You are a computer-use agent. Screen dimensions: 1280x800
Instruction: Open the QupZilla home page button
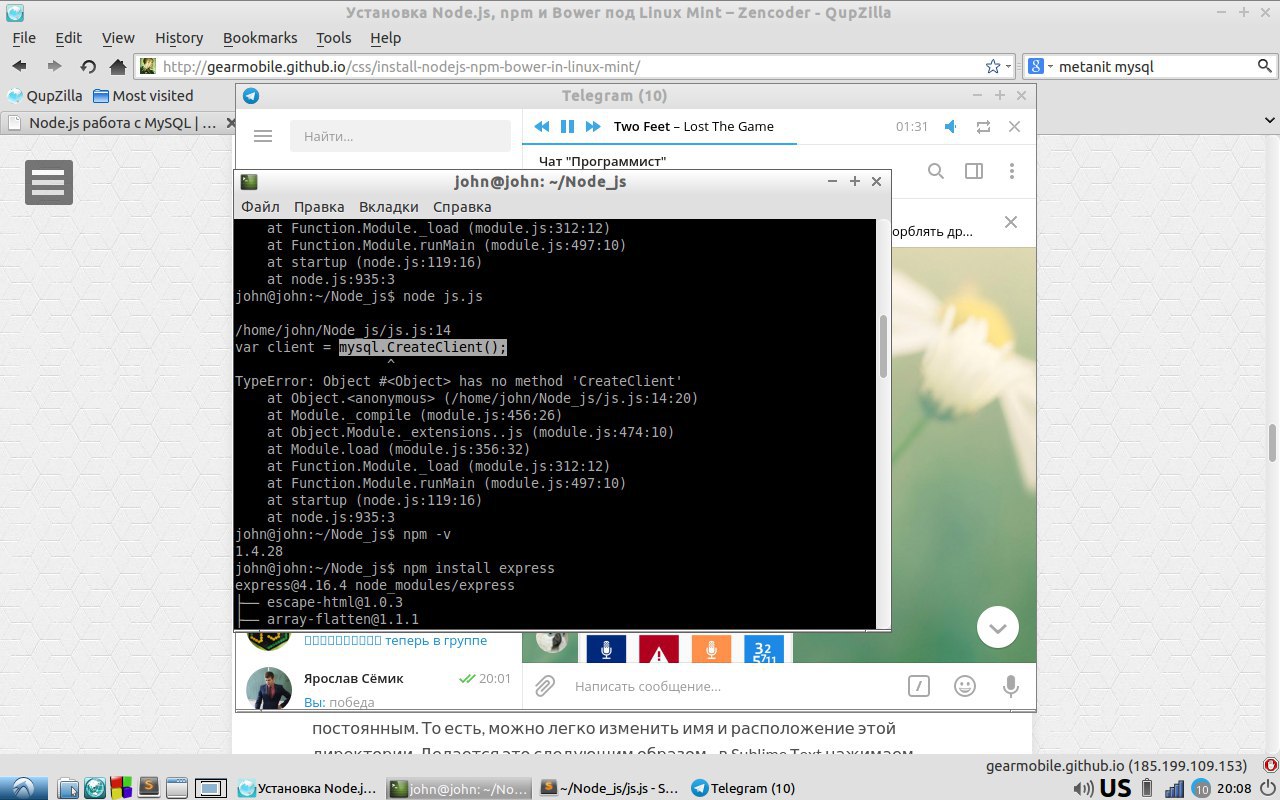[x=117, y=66]
